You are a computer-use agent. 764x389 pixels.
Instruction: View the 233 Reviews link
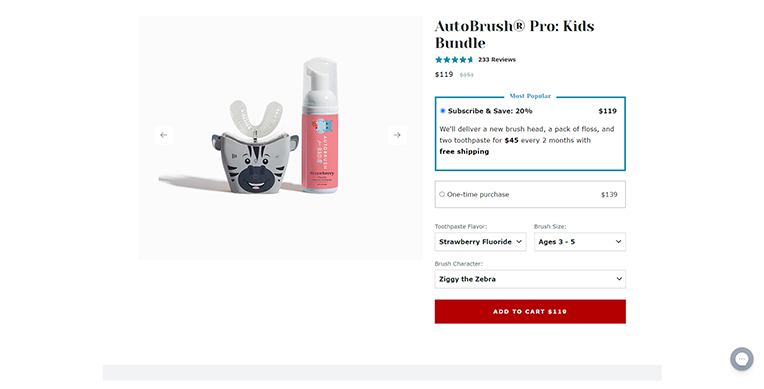coord(497,60)
